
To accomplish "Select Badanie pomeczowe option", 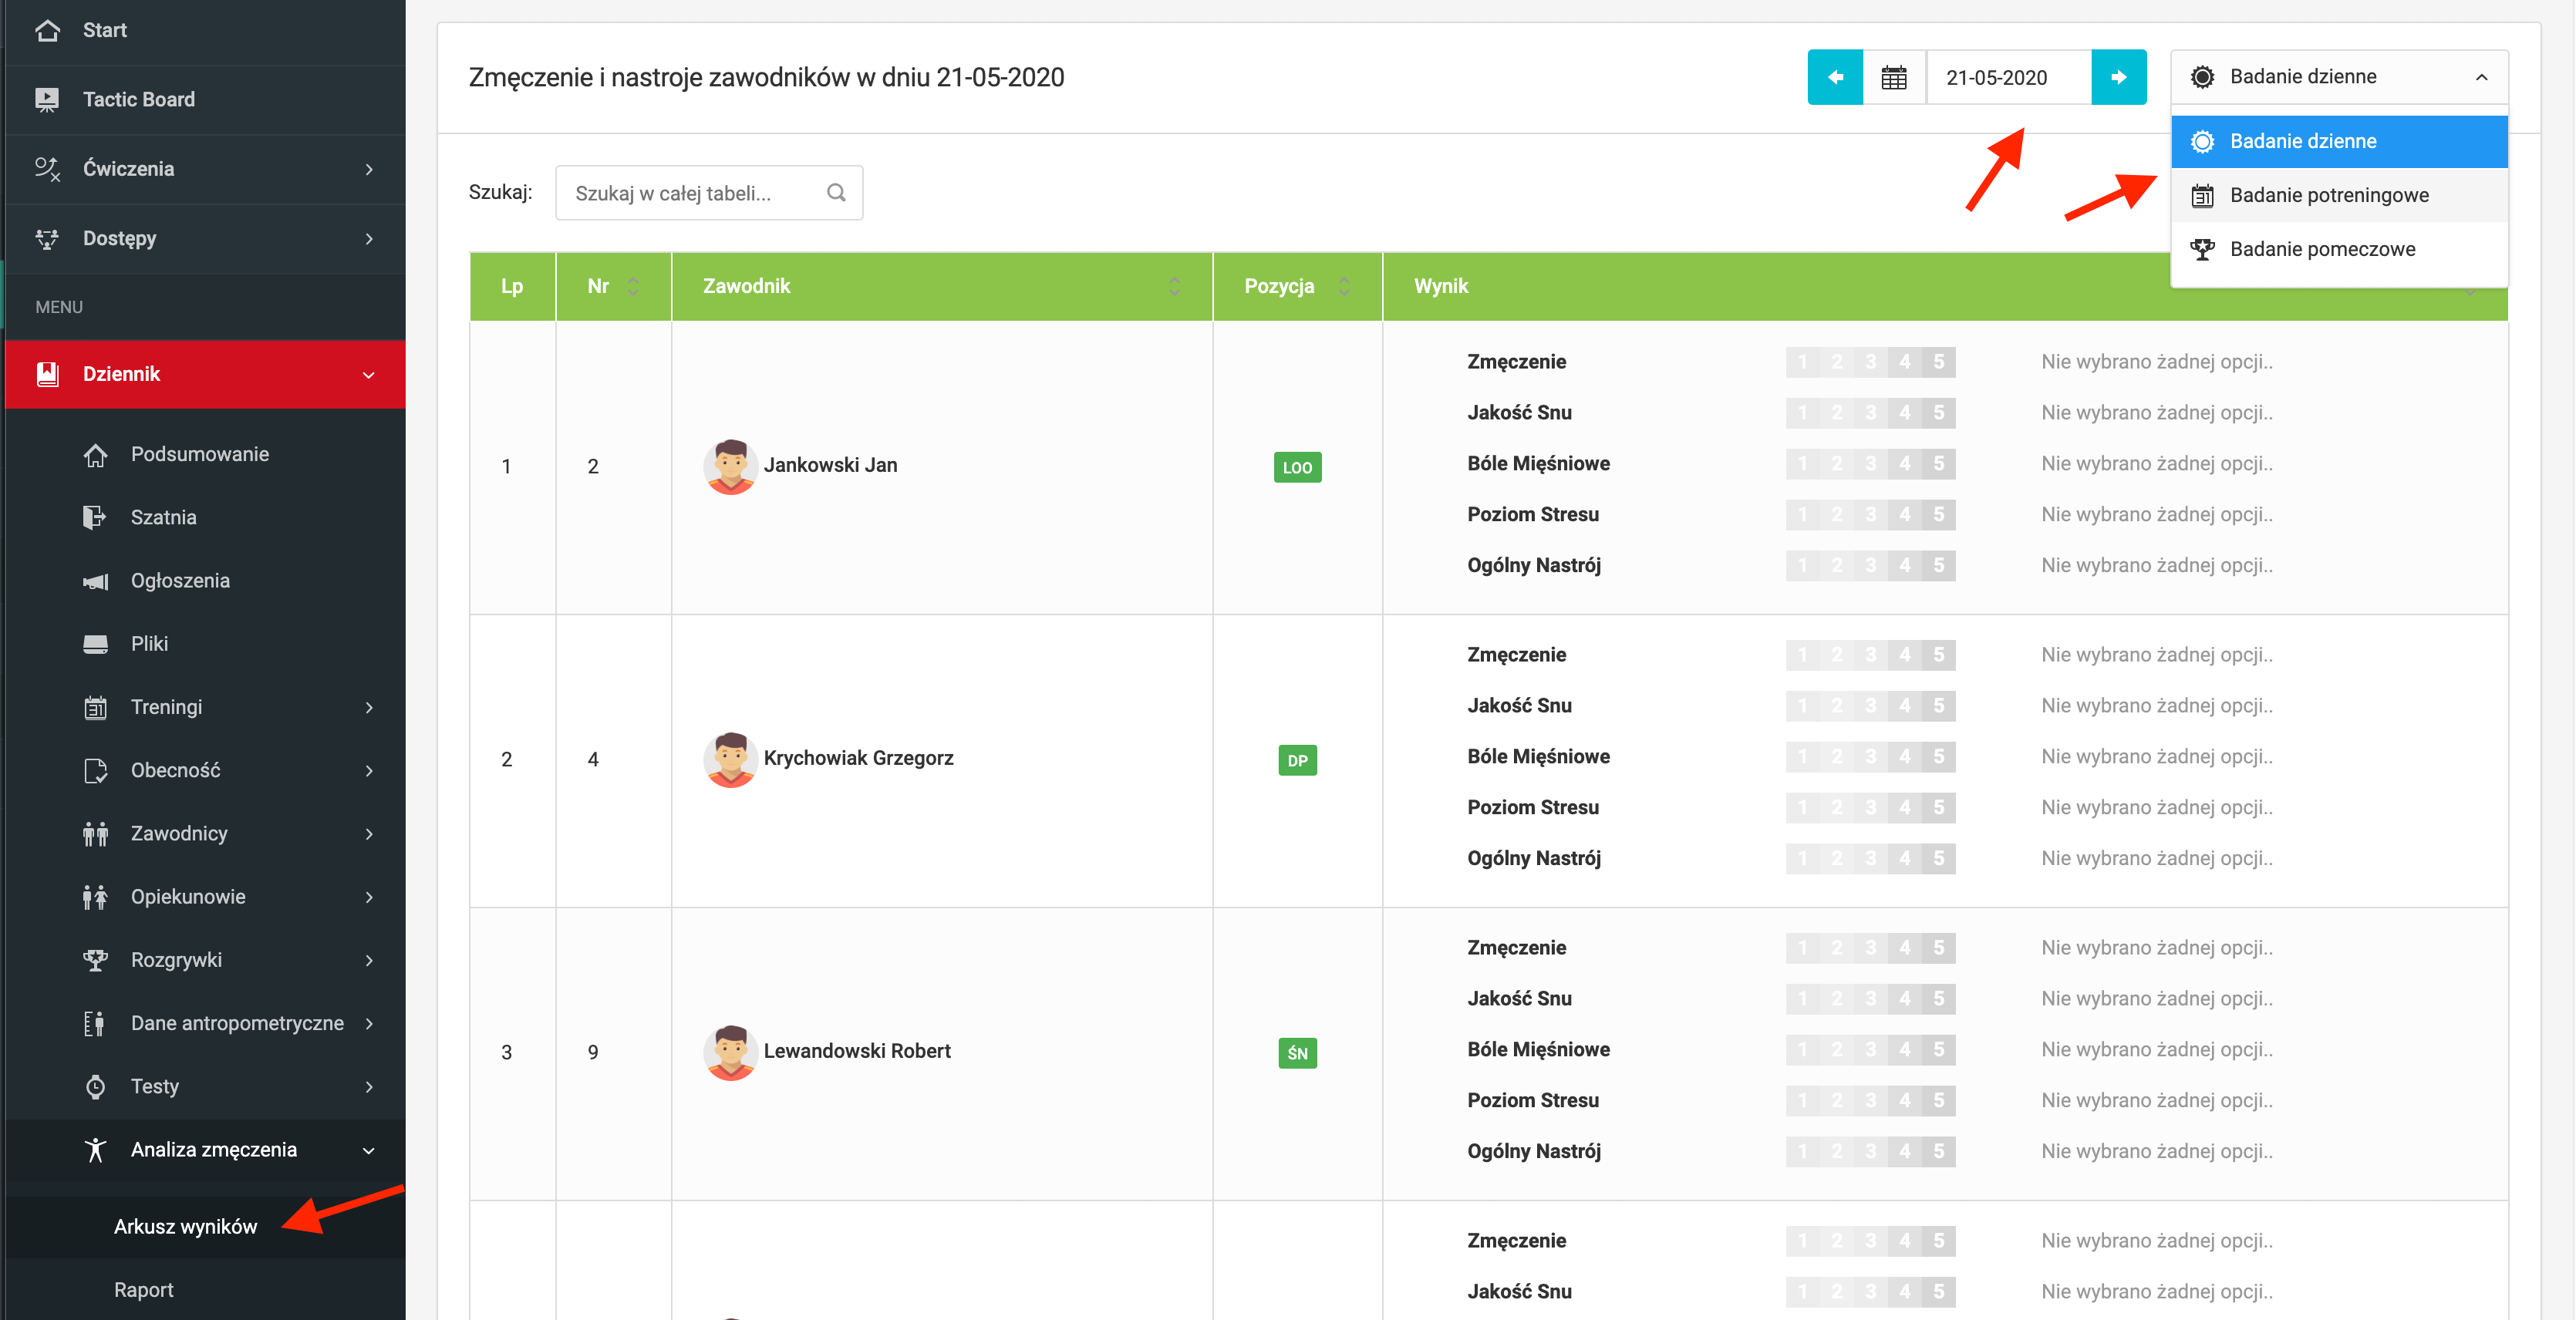I will [x=2322, y=249].
